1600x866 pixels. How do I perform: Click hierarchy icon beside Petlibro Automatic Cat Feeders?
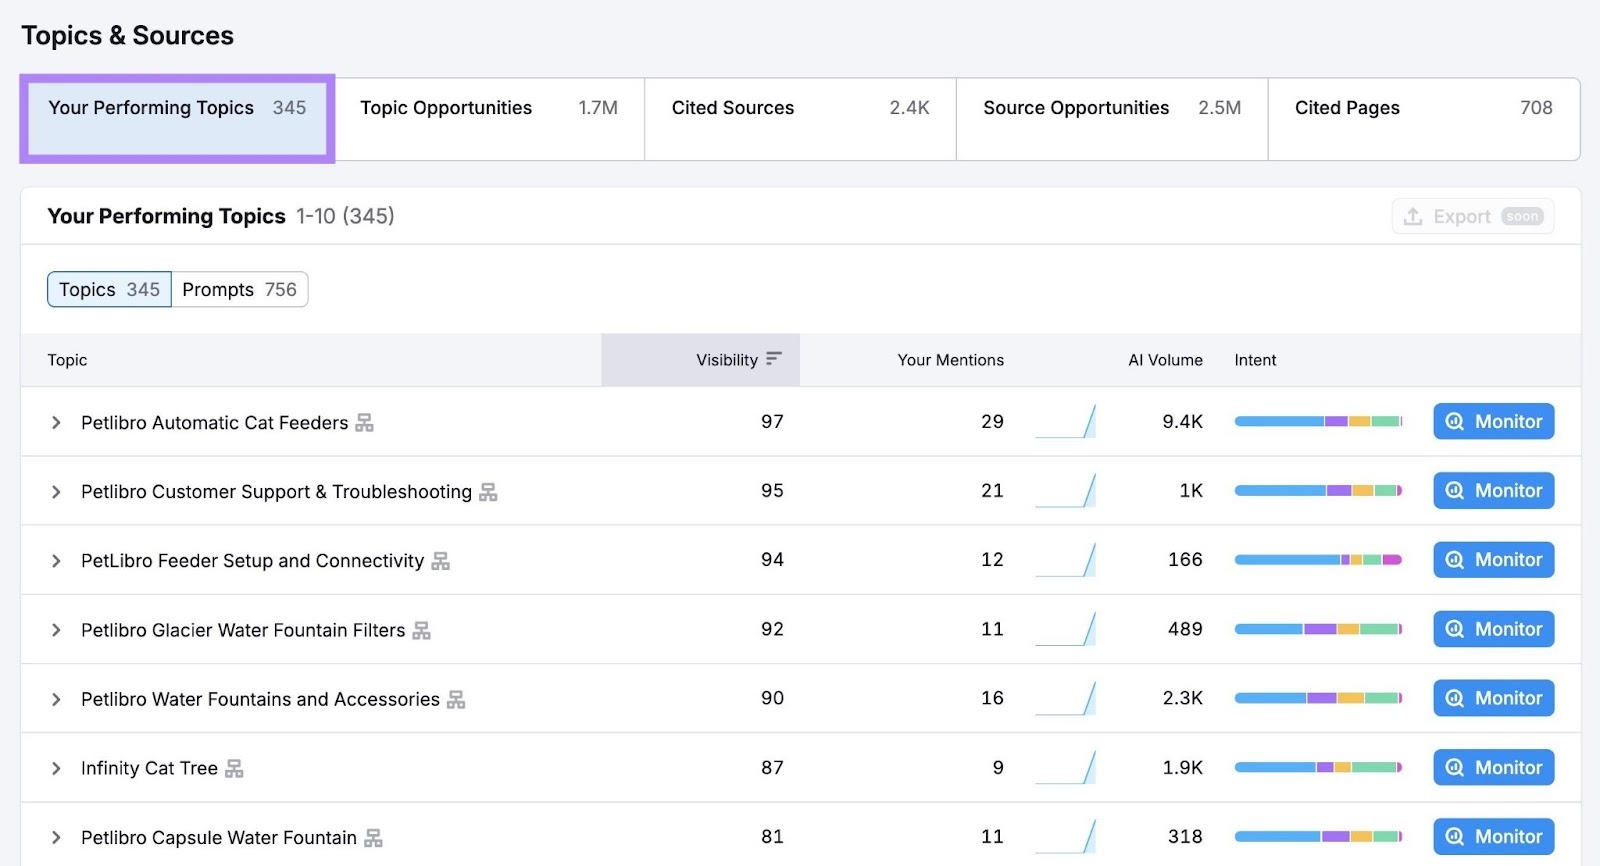[364, 423]
